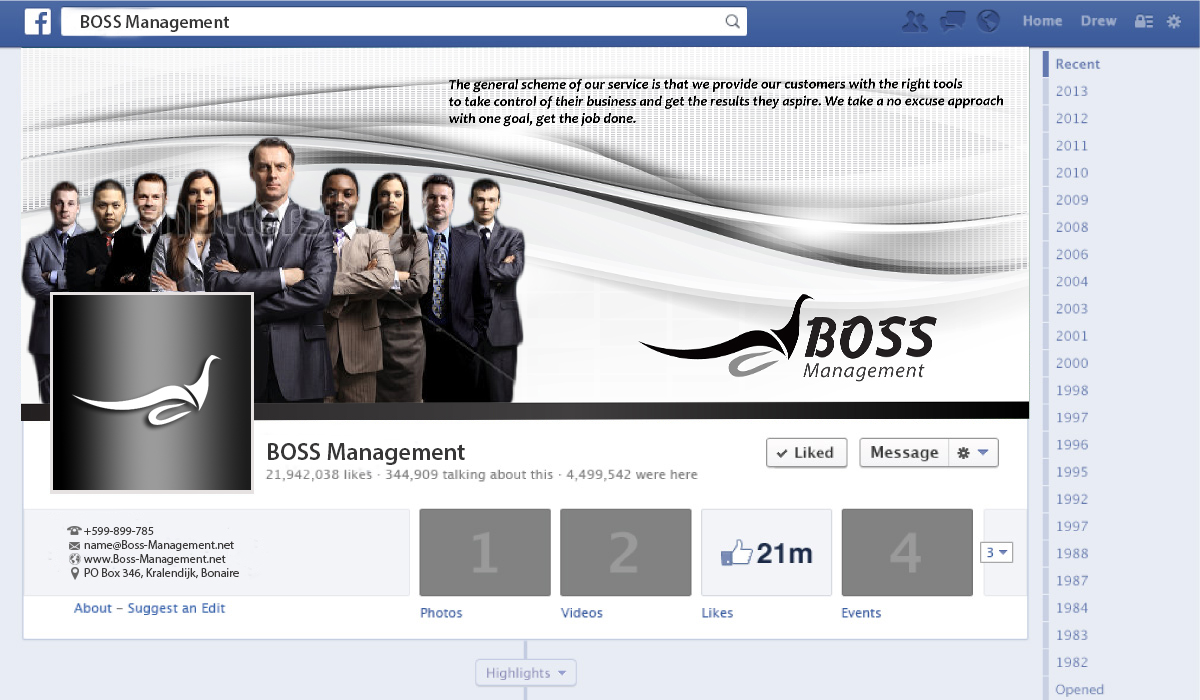
Task: Jump to 2011 in the timeline
Action: click(1072, 146)
